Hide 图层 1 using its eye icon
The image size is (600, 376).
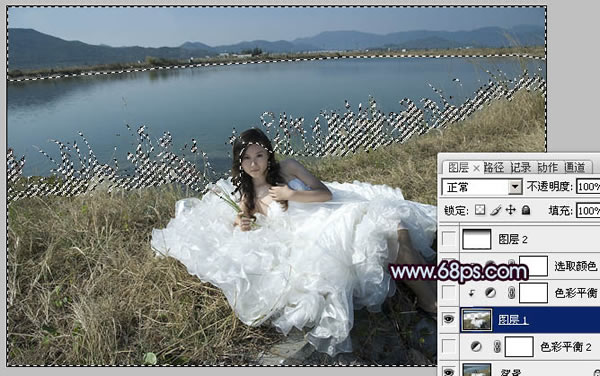(x=448, y=319)
